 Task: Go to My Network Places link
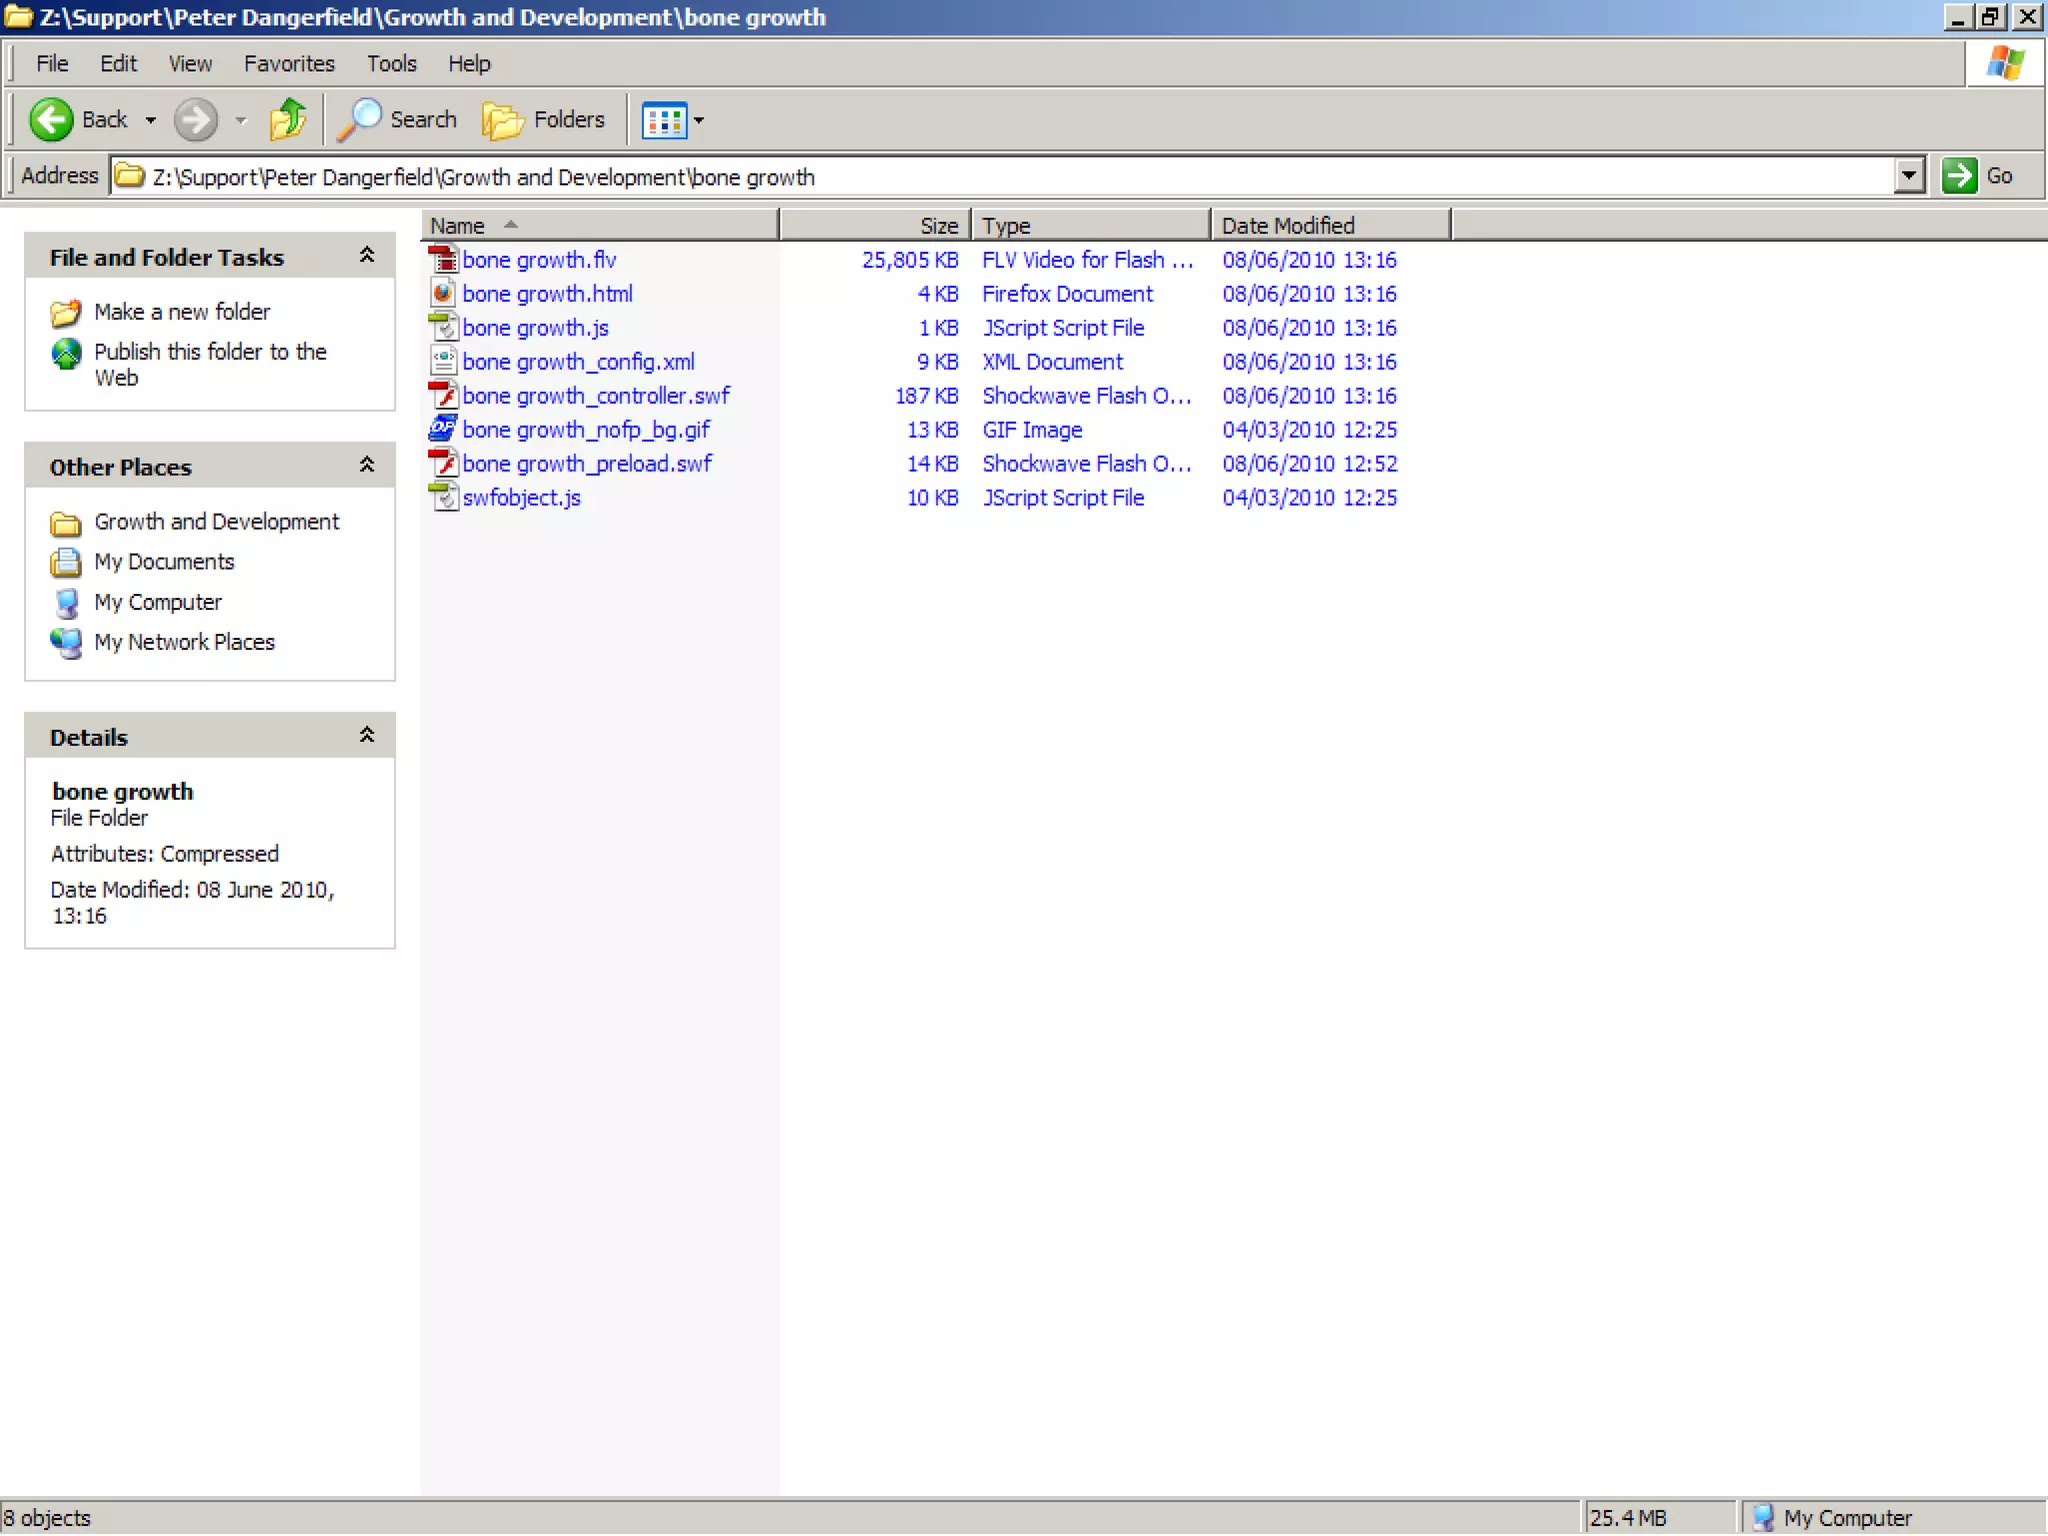[x=184, y=642]
